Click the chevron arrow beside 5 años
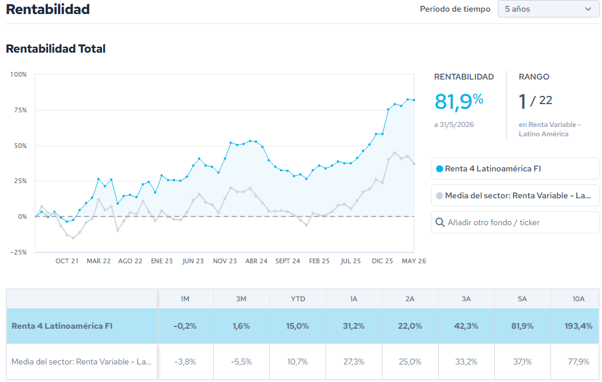Screen dimensions: 602x382 tap(588, 9)
